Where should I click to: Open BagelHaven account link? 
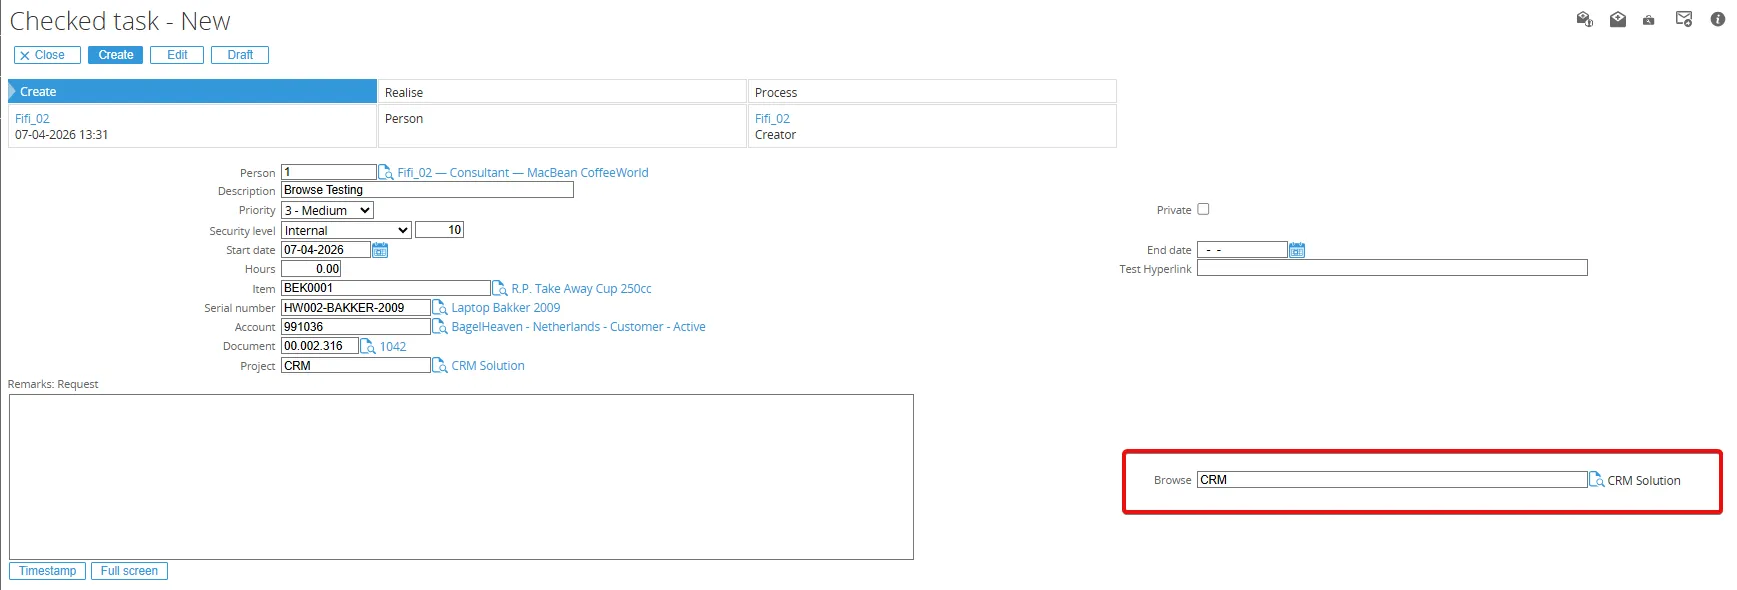[578, 327]
